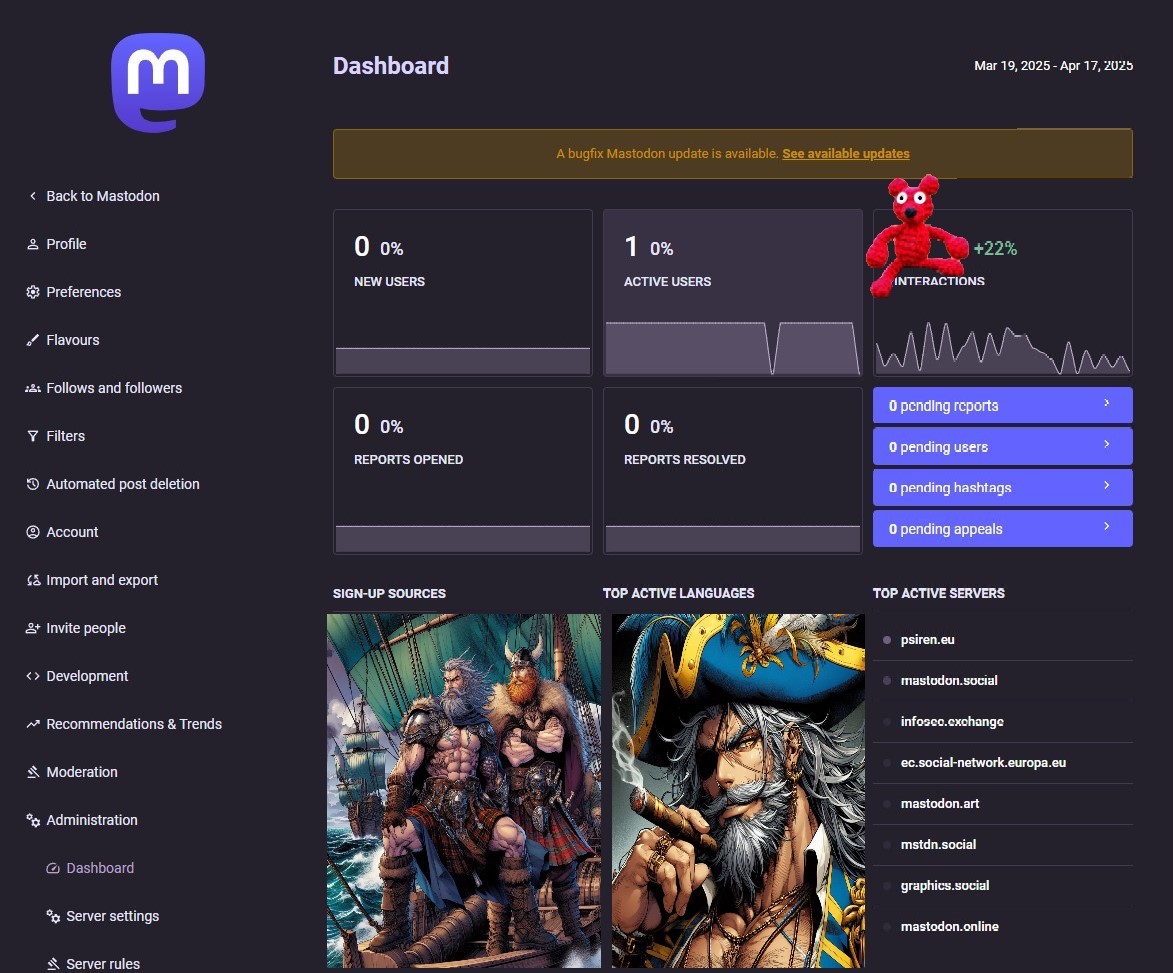This screenshot has width=1173, height=973.
Task: Open the 0 pending reports button
Action: pos(1002,405)
